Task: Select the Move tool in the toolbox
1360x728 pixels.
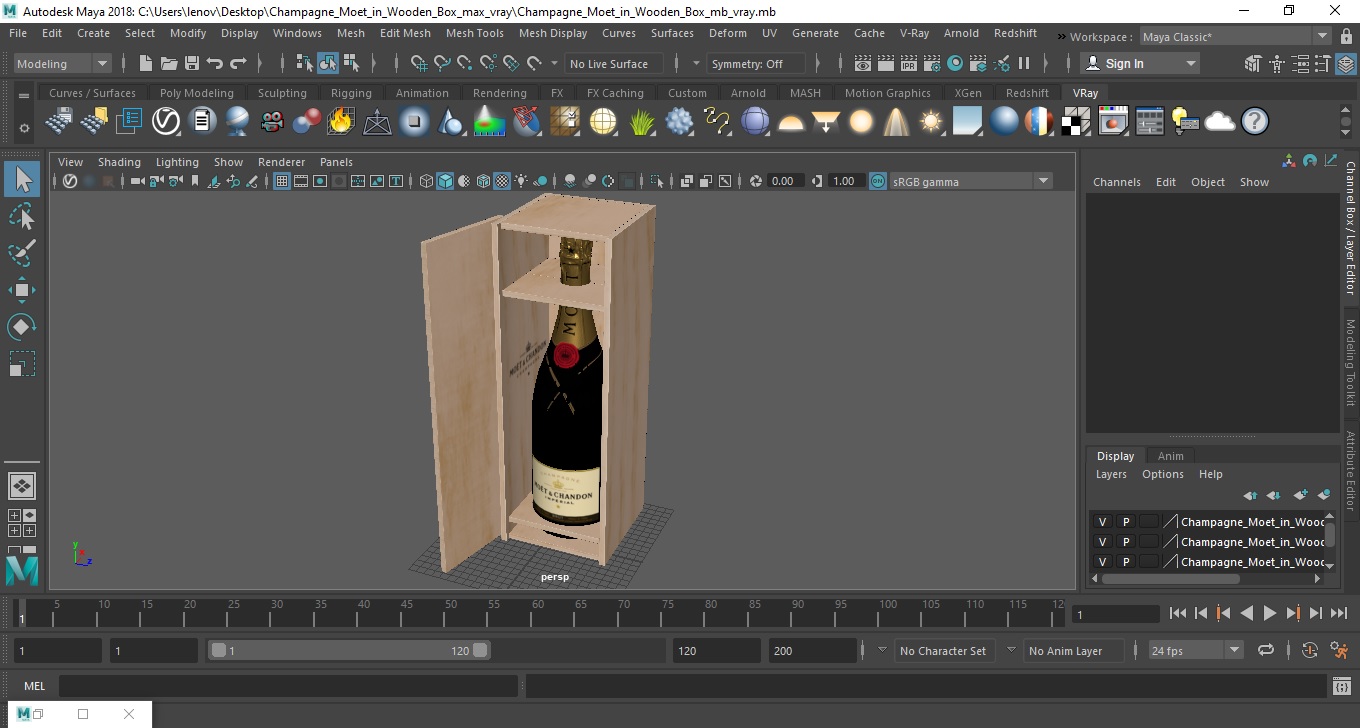Action: [22, 290]
